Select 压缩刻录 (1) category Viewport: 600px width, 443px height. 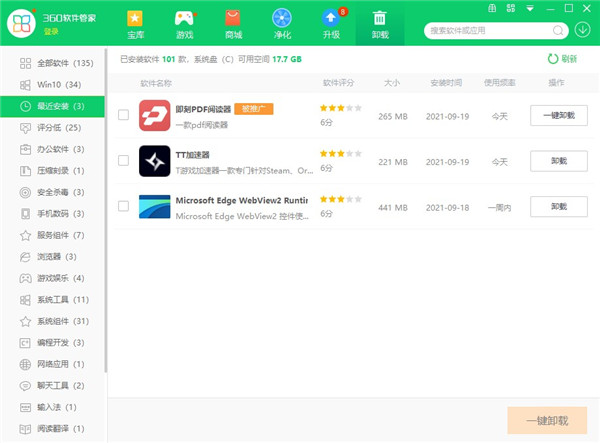52,171
